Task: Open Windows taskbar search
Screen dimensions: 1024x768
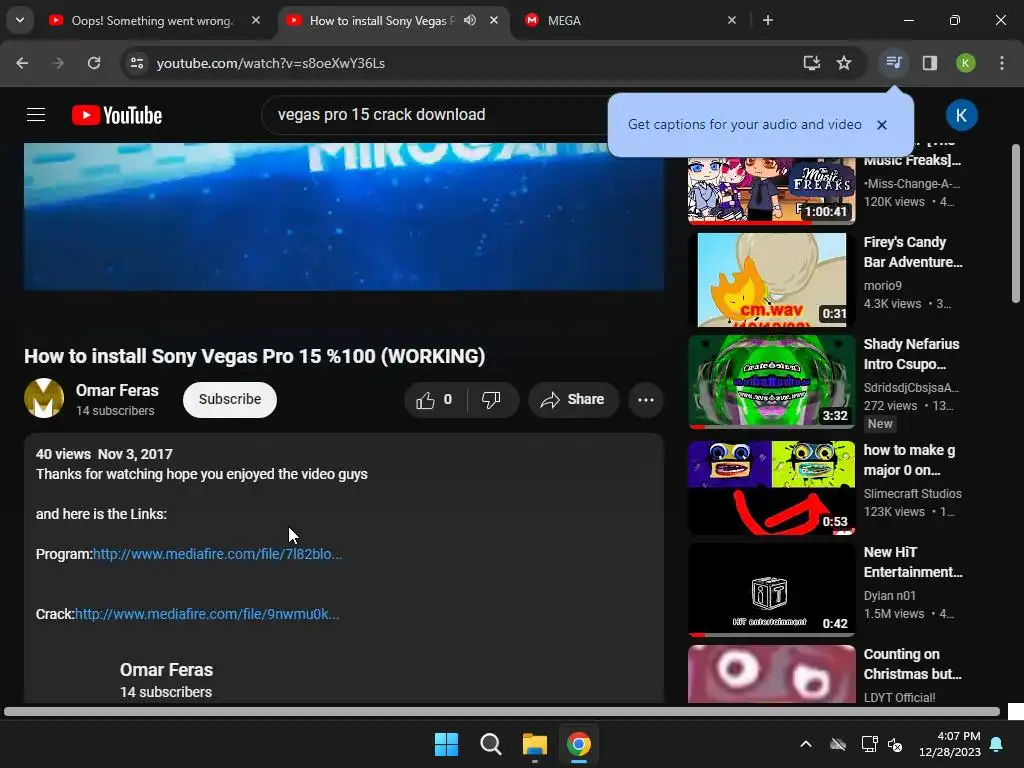Action: (x=490, y=744)
